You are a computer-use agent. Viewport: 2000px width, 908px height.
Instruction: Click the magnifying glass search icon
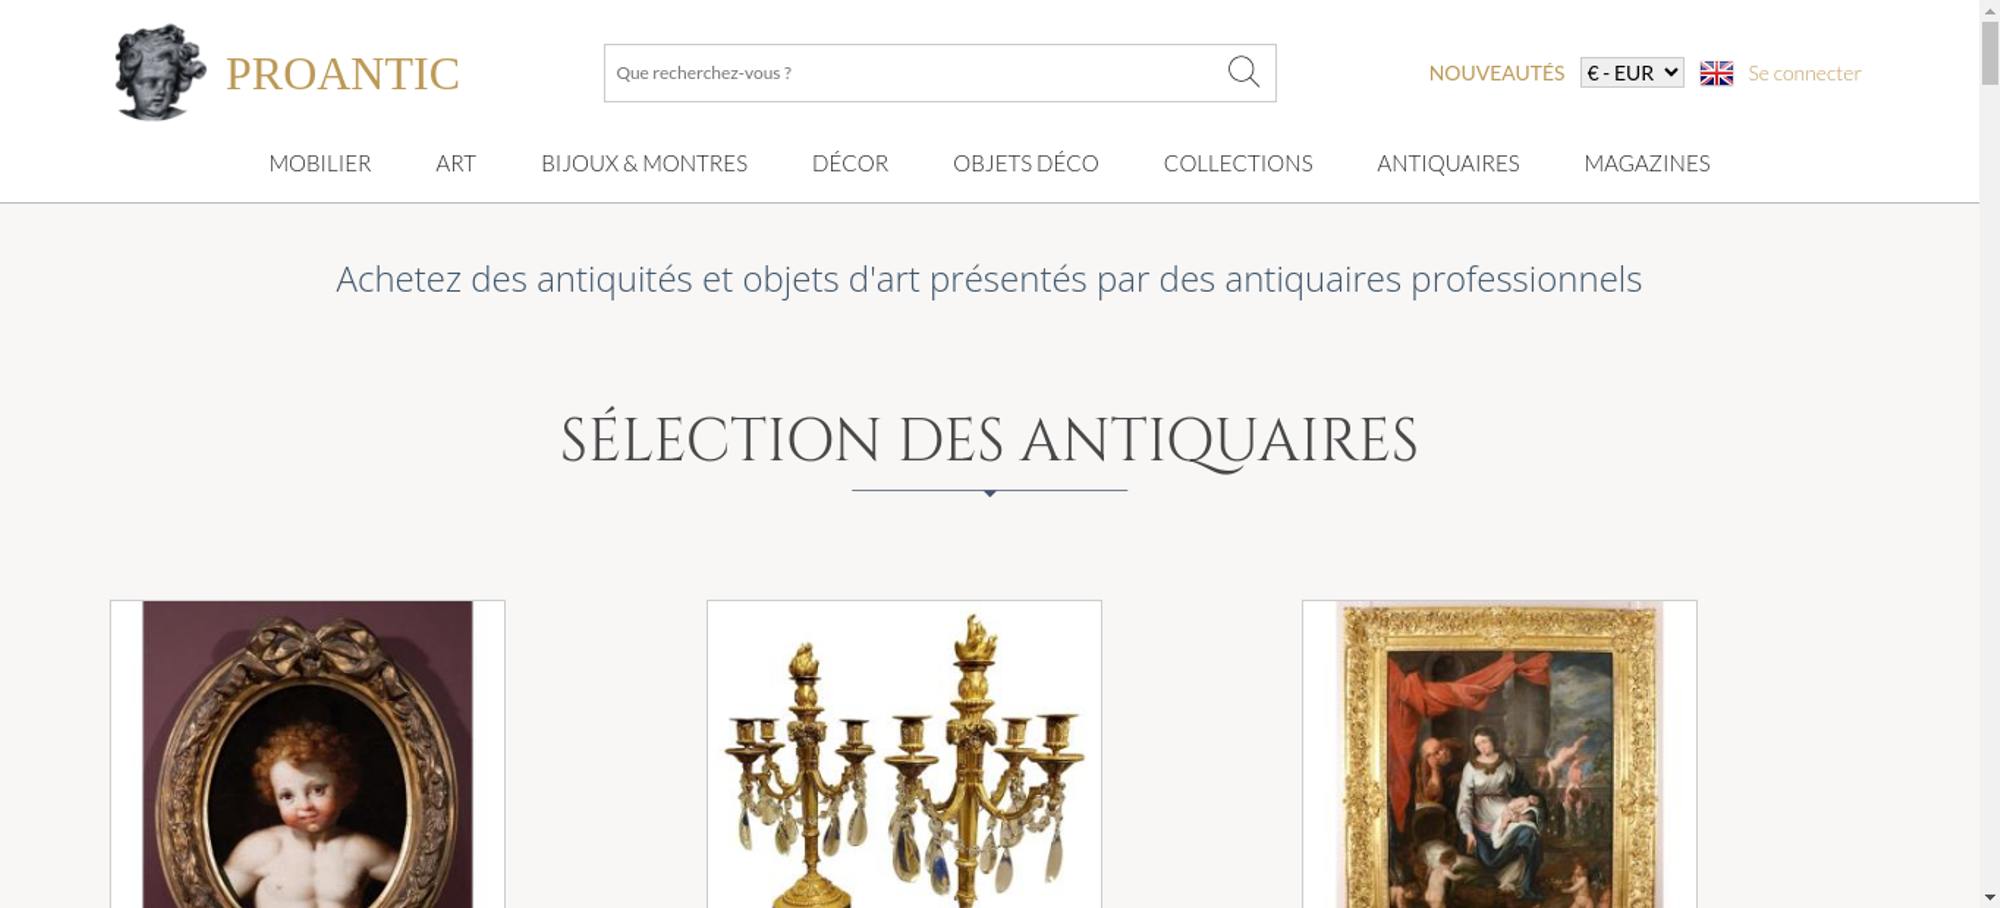point(1243,72)
